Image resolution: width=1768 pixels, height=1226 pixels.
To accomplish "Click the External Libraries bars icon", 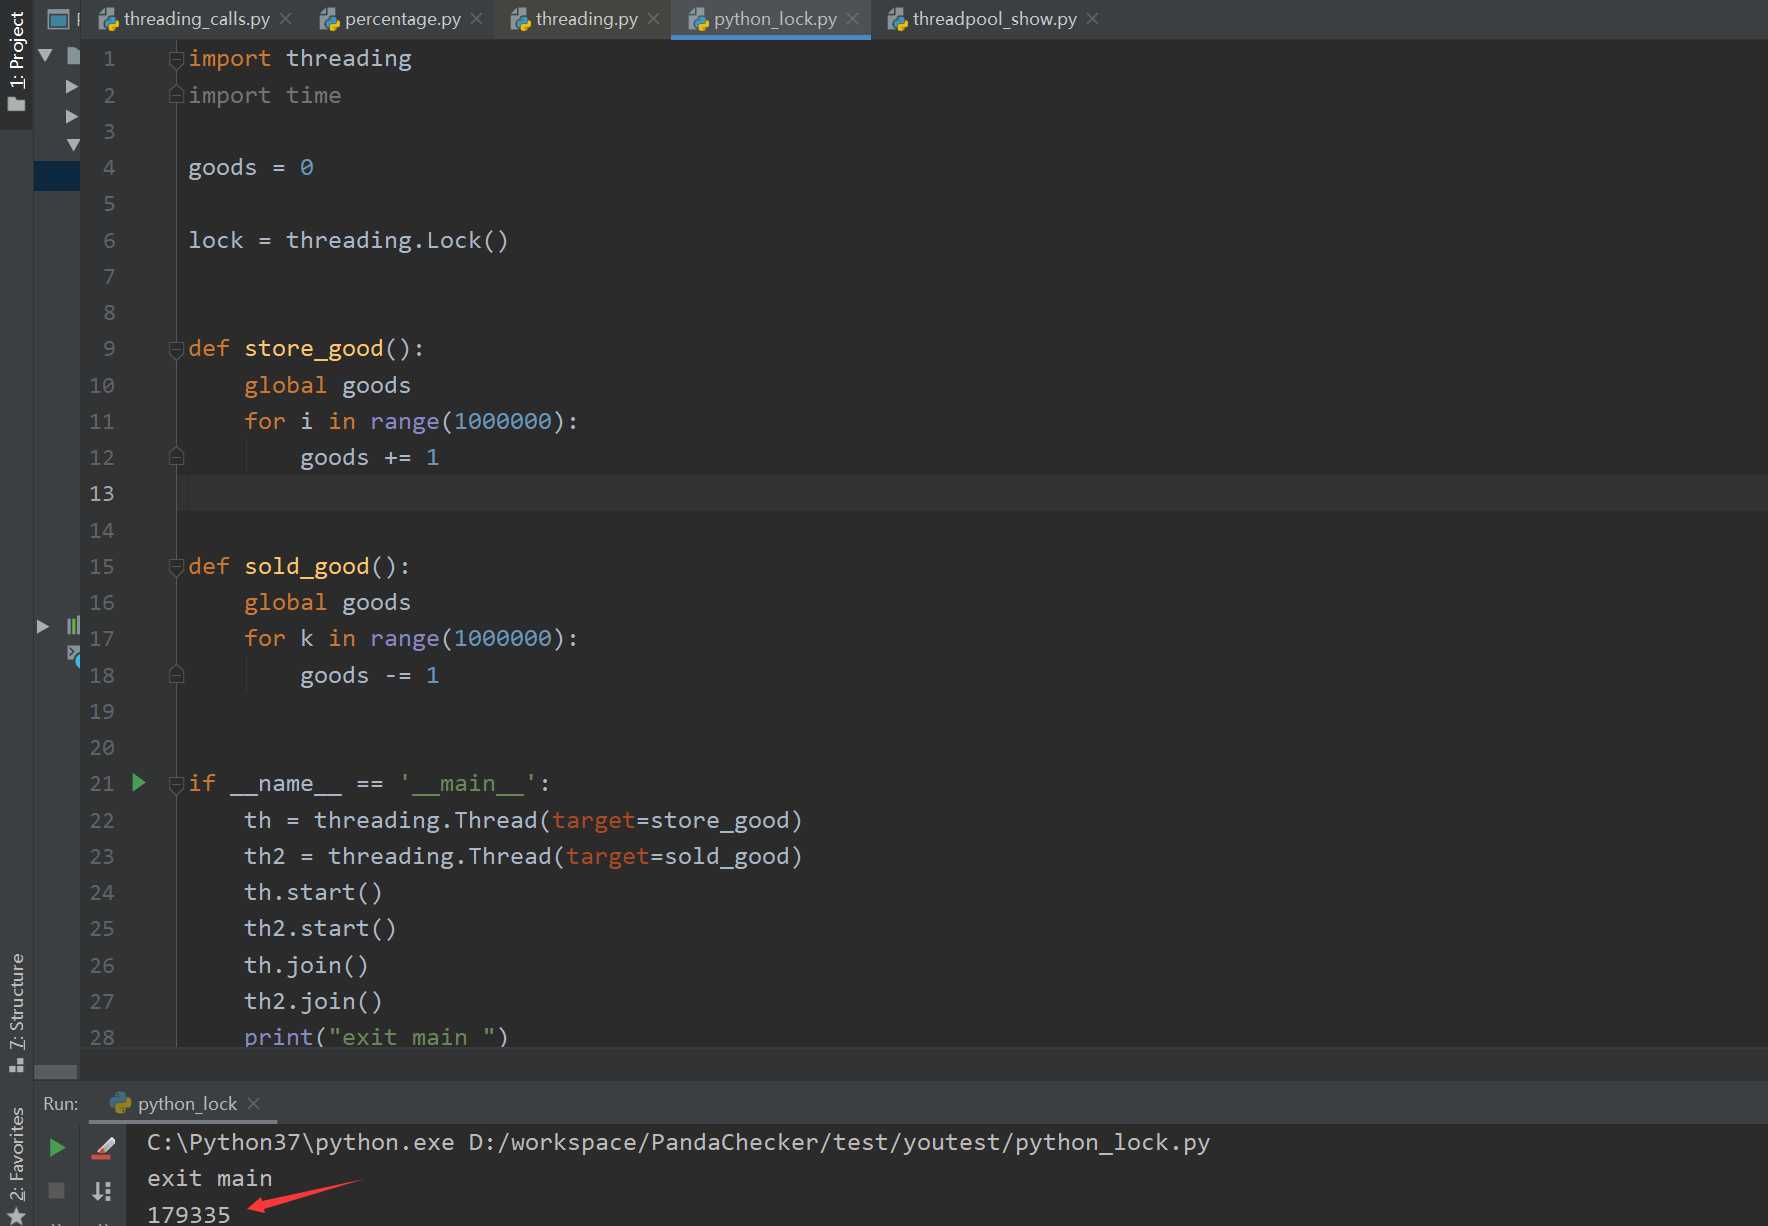I will click(73, 626).
